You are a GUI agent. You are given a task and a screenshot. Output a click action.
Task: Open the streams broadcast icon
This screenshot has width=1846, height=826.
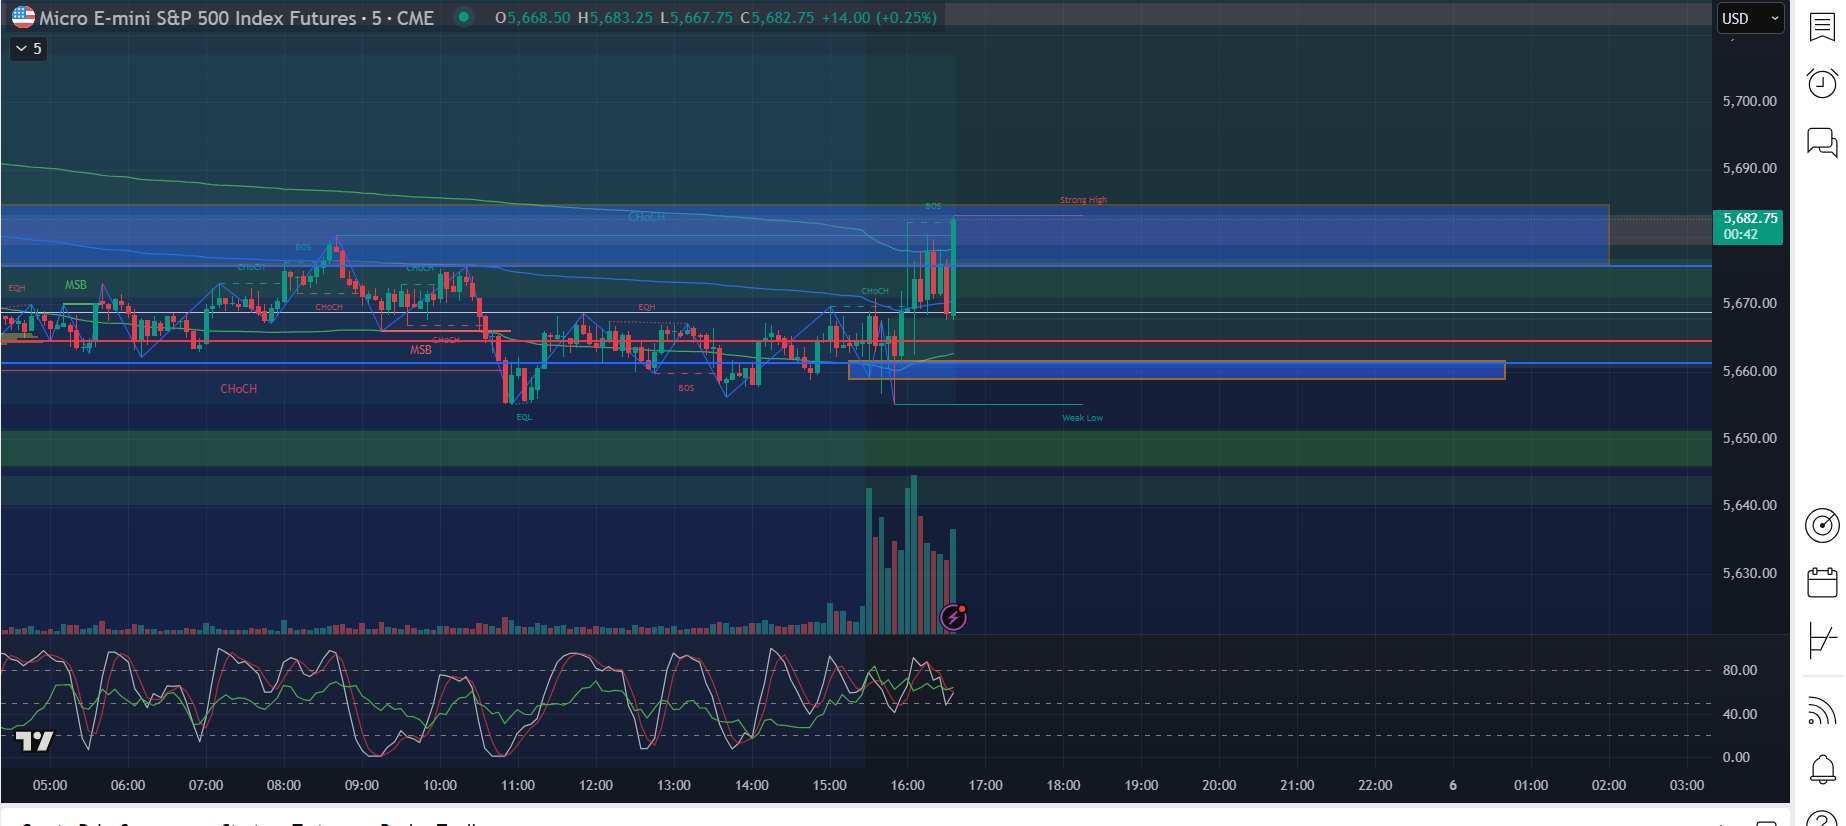coord(1822,711)
